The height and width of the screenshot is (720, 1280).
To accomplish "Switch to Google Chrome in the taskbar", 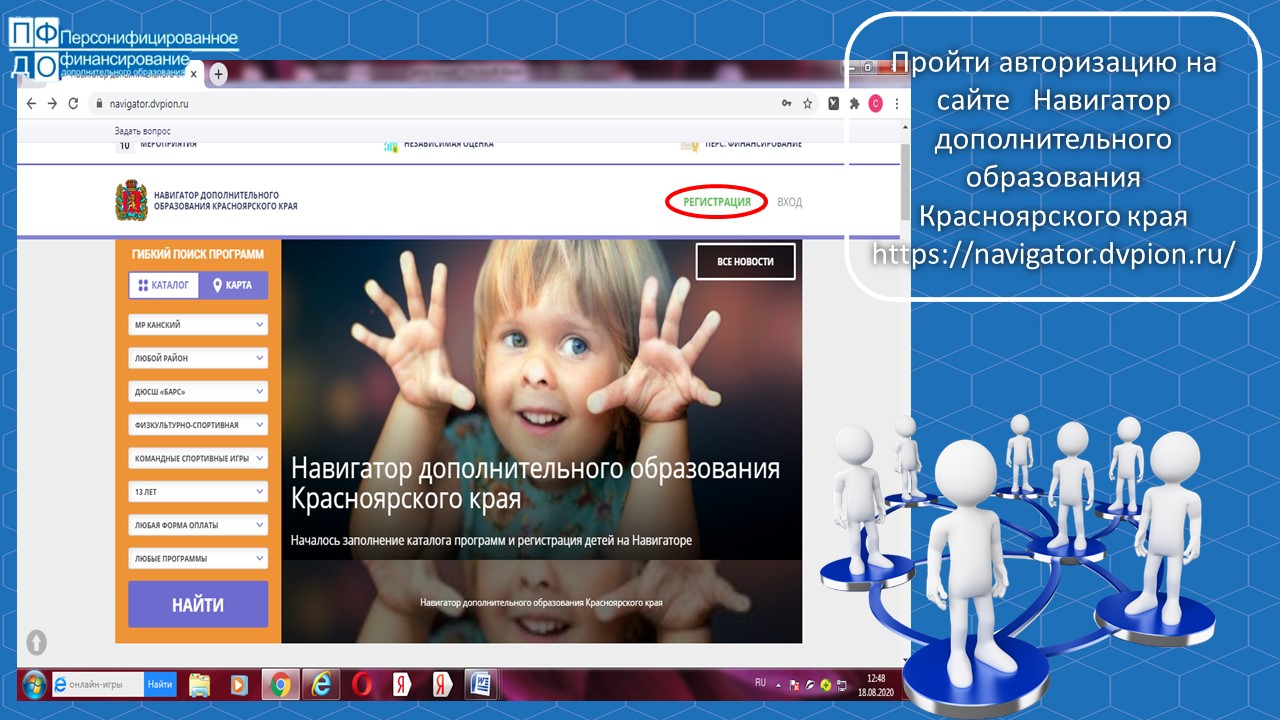I will click(281, 684).
